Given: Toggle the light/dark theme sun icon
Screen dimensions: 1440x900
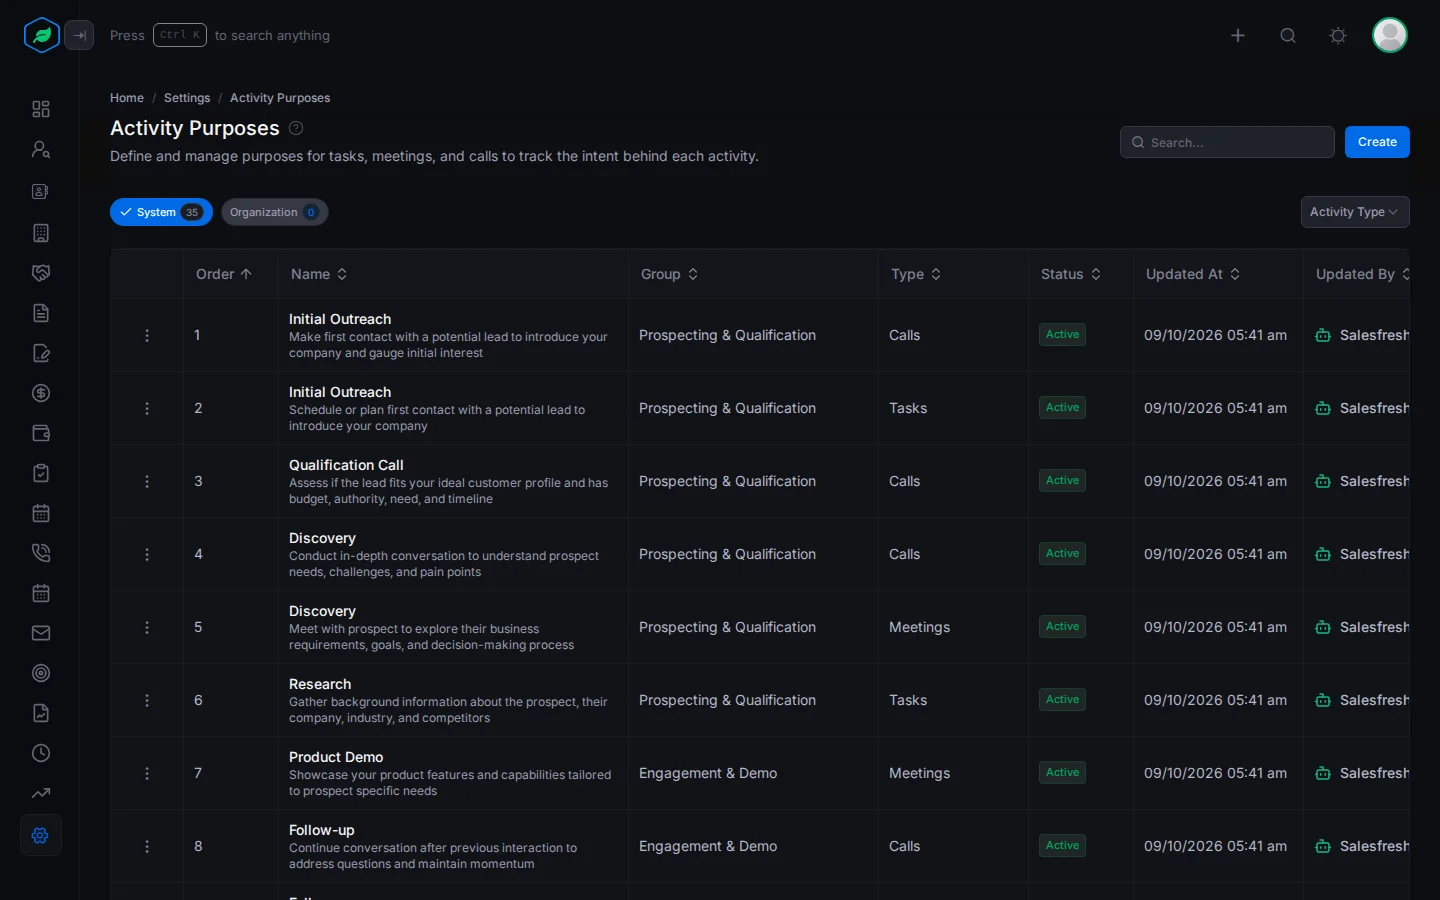Looking at the screenshot, I should [x=1338, y=35].
